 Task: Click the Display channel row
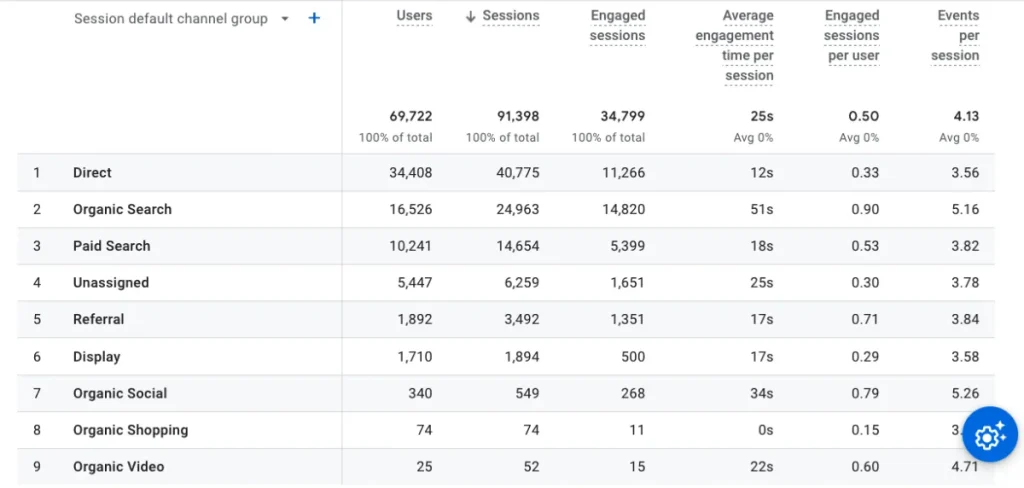(96, 357)
